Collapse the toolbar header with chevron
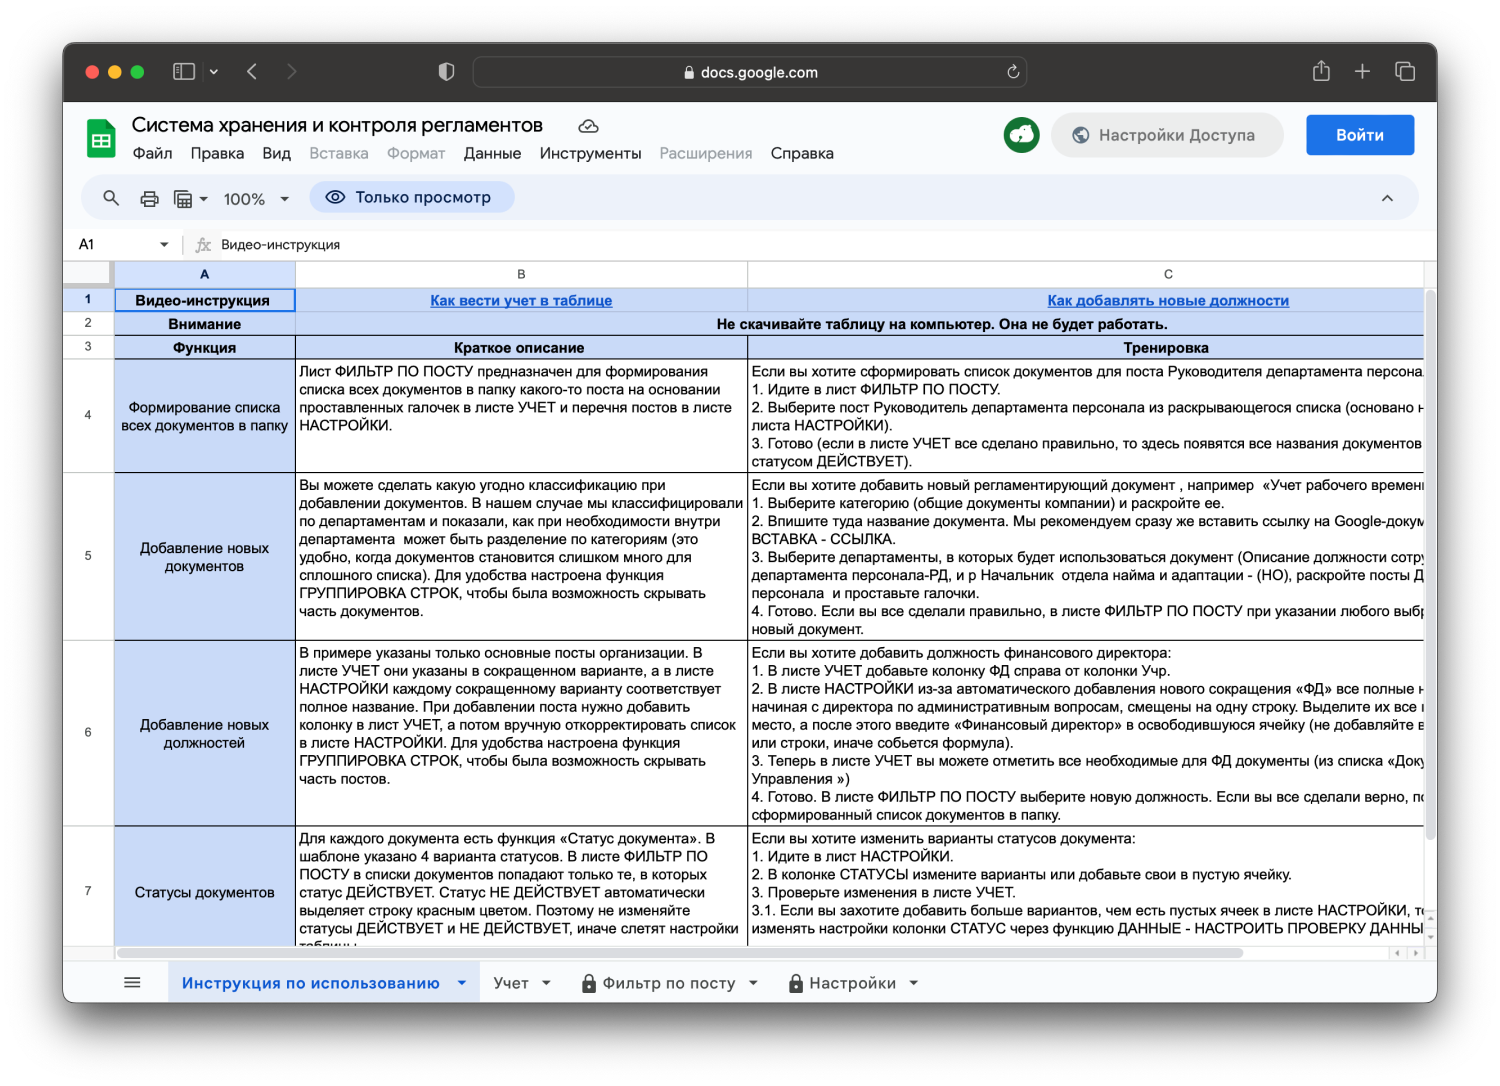The width and height of the screenshot is (1500, 1086). coord(1387,198)
